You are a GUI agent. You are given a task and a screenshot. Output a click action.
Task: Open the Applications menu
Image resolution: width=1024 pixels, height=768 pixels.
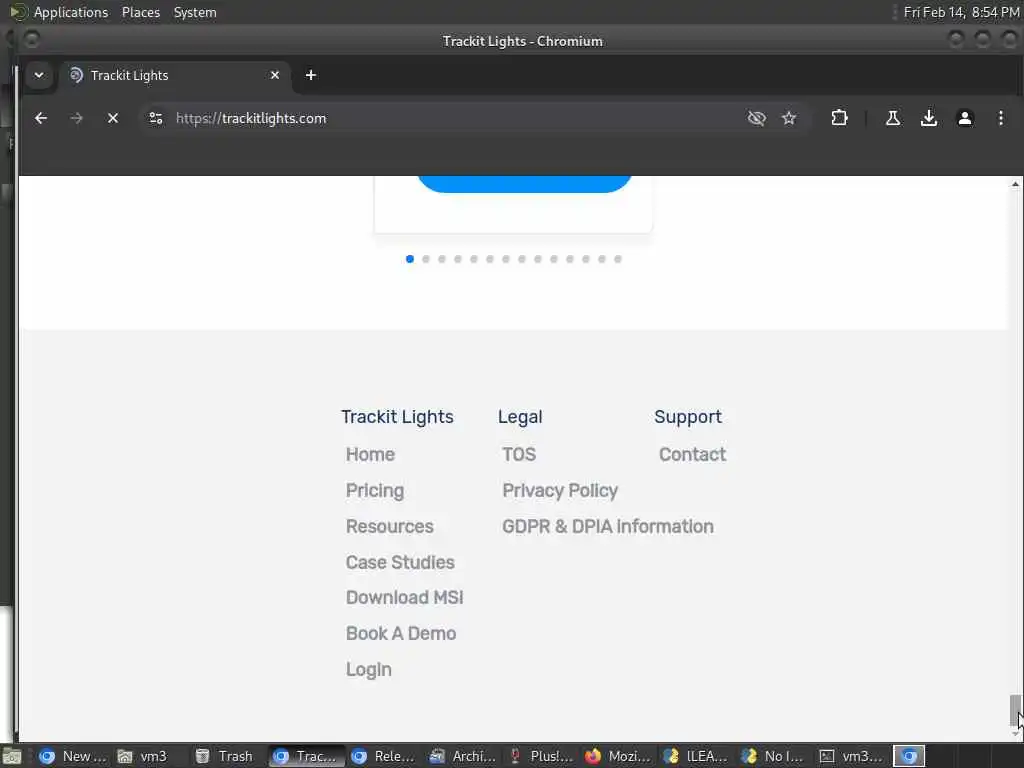71,12
